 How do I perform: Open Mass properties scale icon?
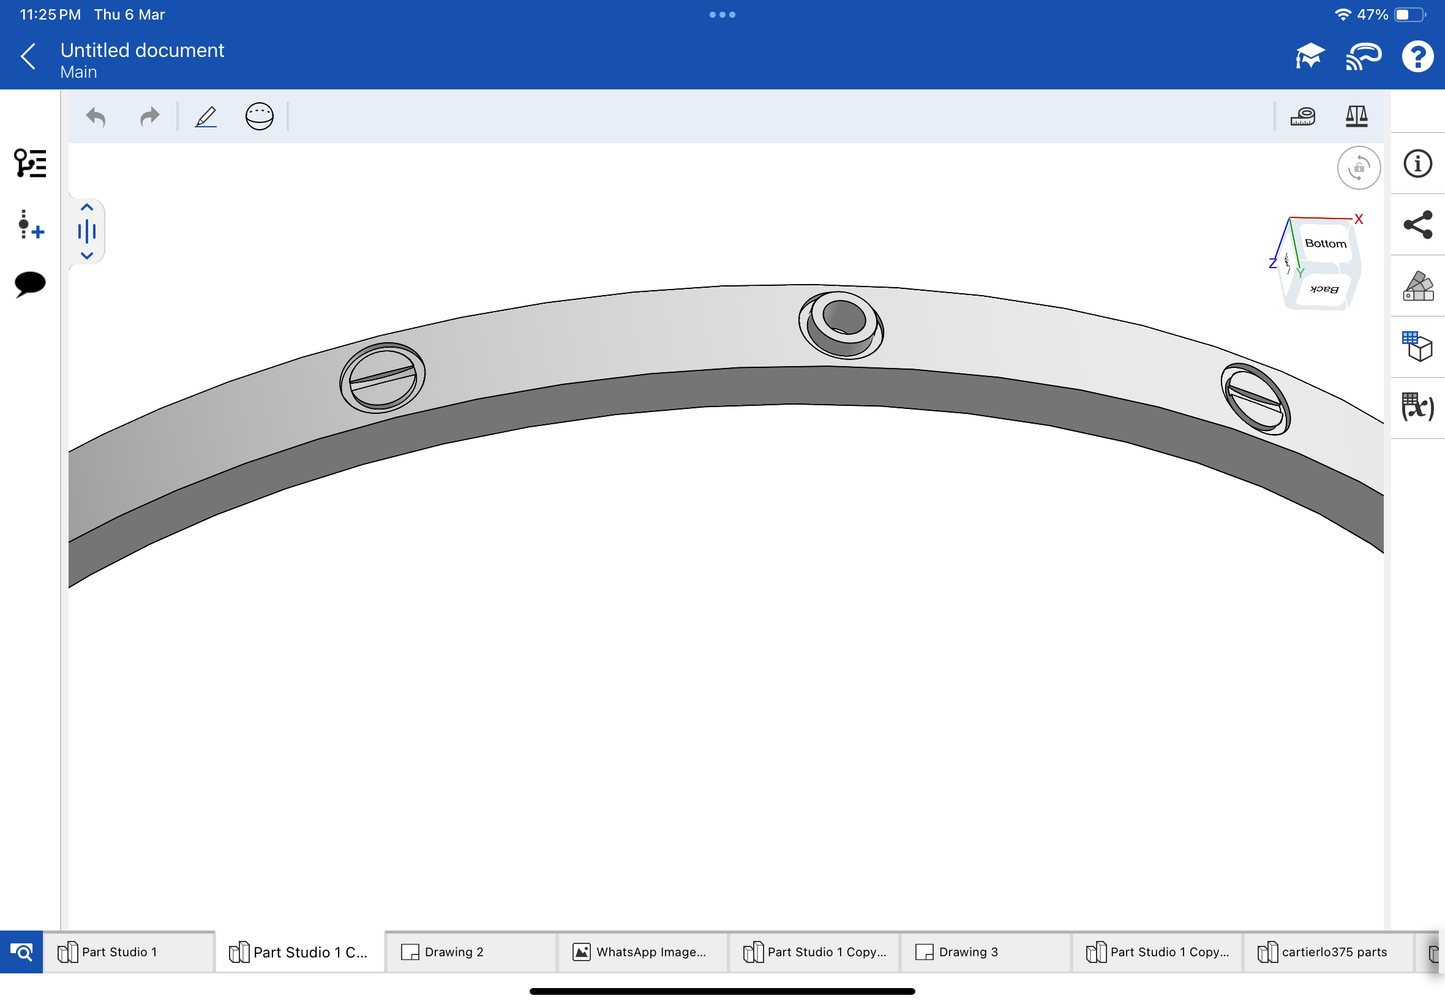click(x=1356, y=117)
